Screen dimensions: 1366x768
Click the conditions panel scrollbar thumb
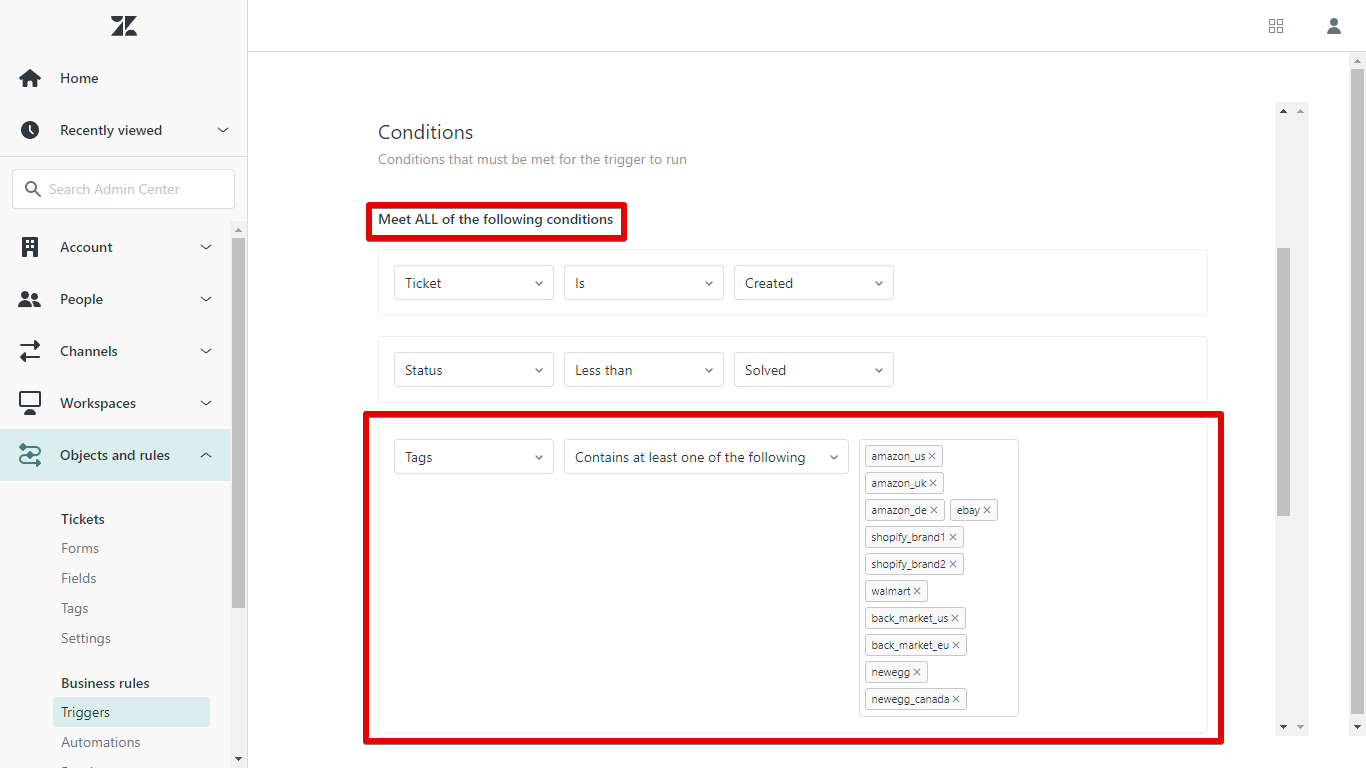click(1283, 381)
